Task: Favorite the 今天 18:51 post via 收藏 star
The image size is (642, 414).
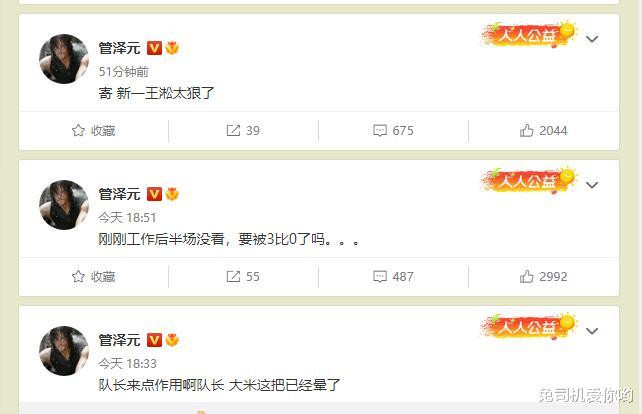Action: pos(93,277)
